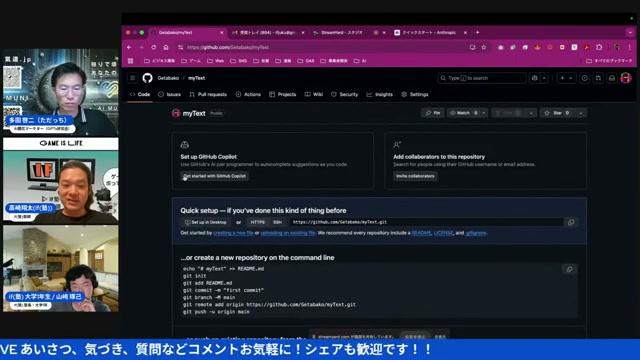Screen dimensions: 640x360
Task: Open the Wiki tab
Action: click(314, 94)
